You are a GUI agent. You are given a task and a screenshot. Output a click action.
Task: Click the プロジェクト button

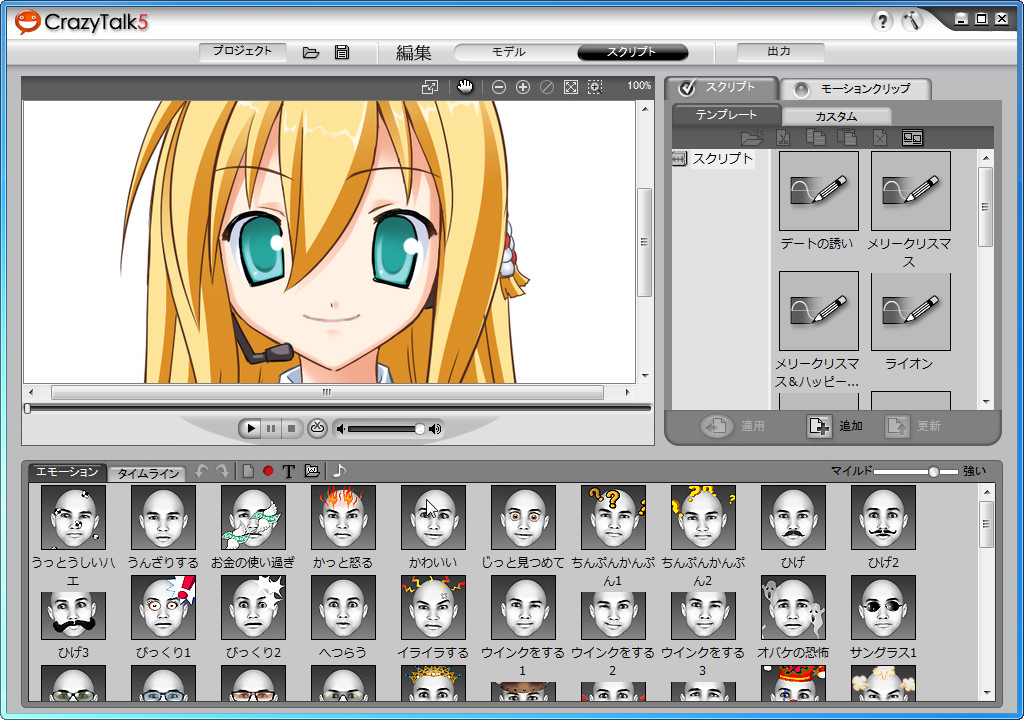pyautogui.click(x=242, y=52)
